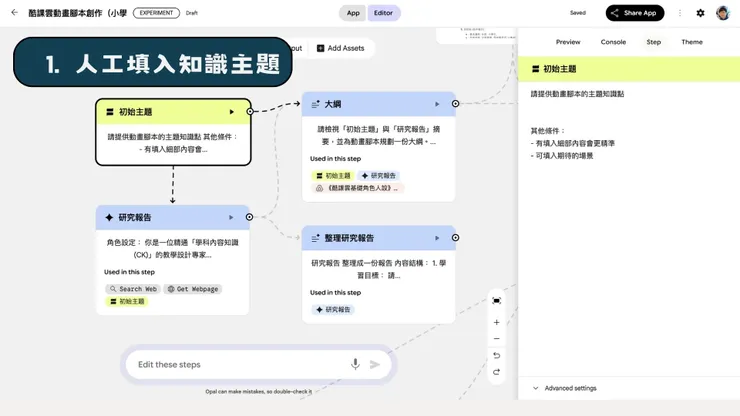Click the send arrow icon
This screenshot has width=740, height=416.
pyautogui.click(x=375, y=365)
